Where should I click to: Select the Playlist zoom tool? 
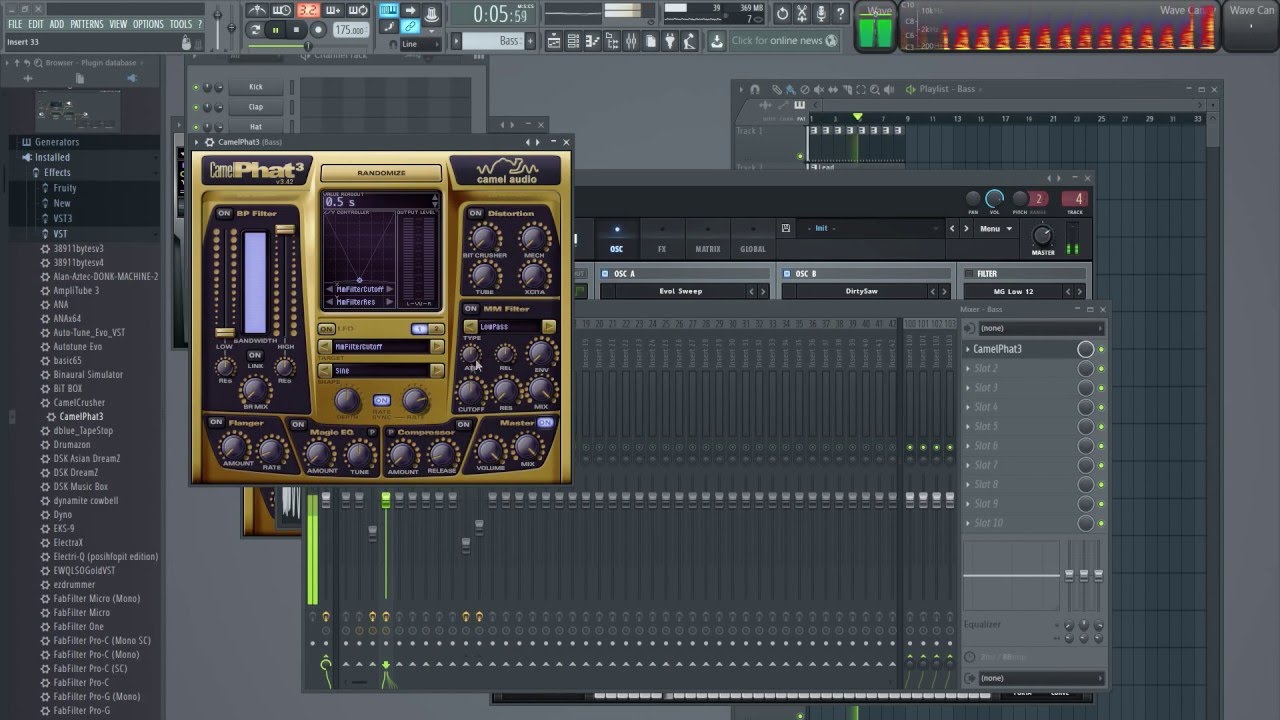click(875, 89)
